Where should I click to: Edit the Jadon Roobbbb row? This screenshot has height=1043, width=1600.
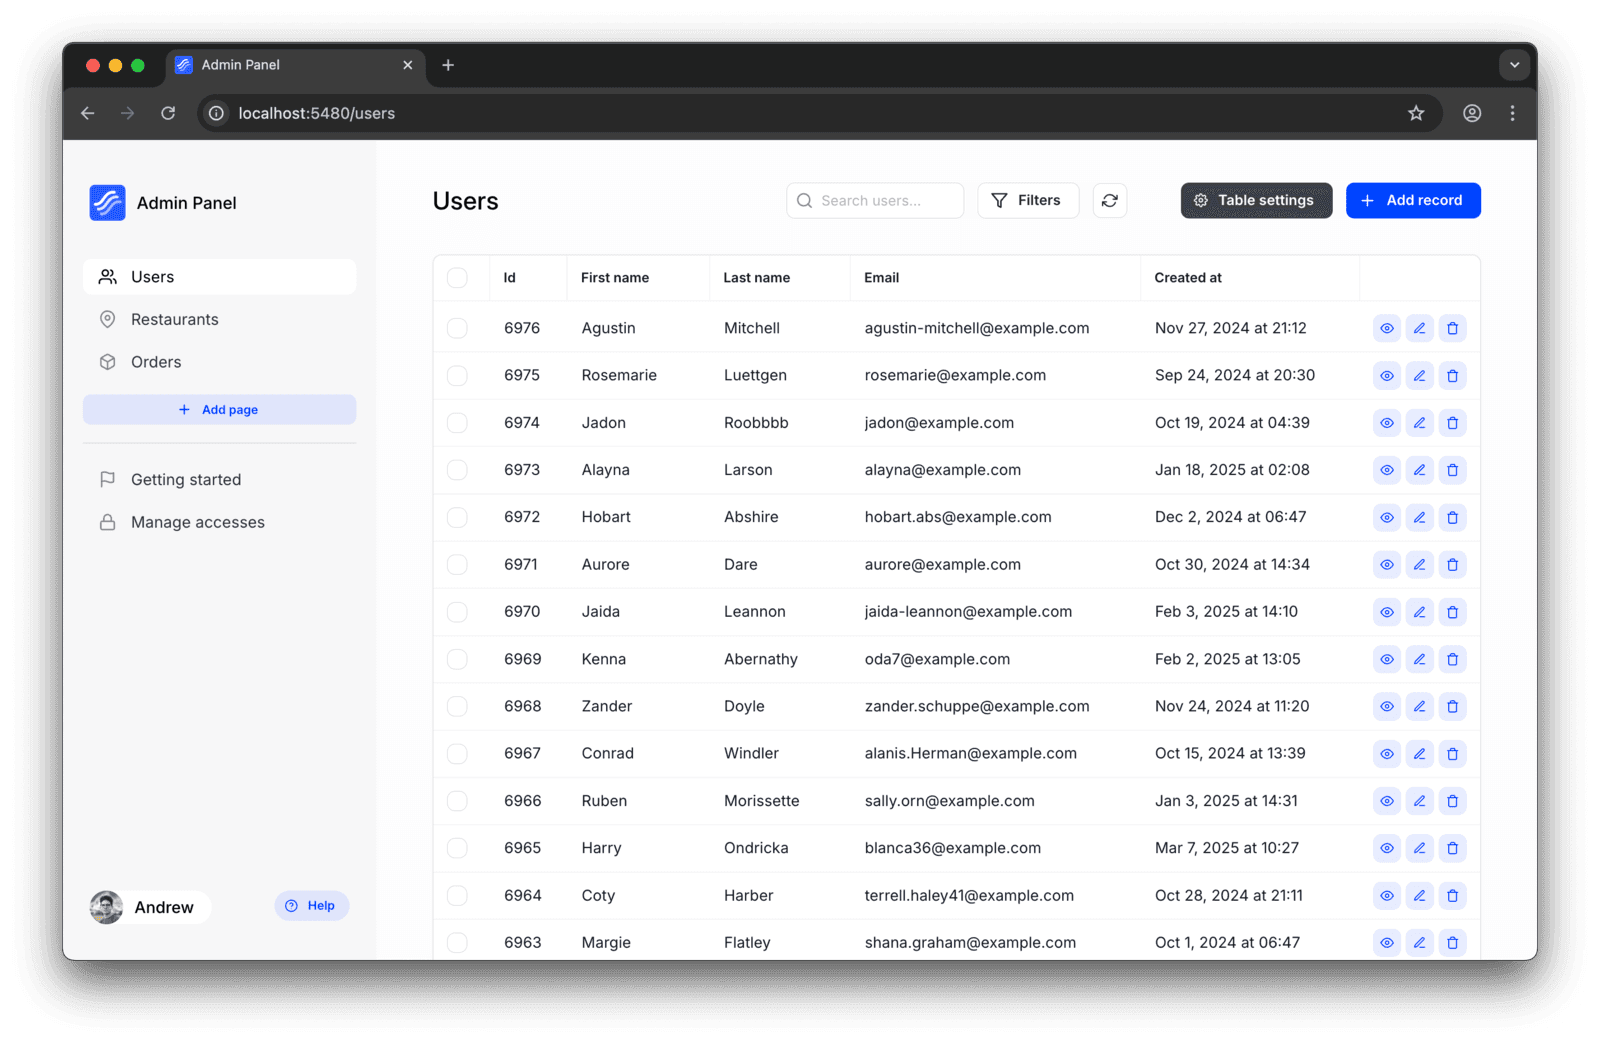[1419, 423]
